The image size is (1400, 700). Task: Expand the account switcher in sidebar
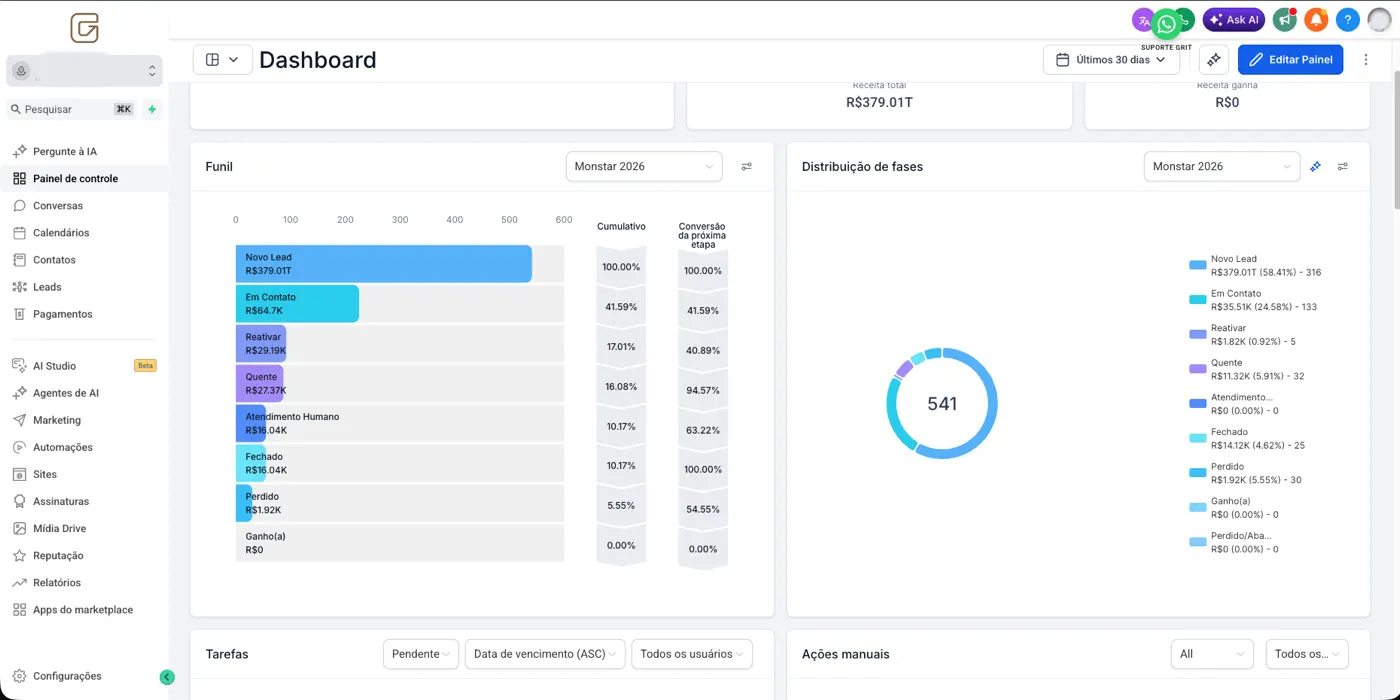84,71
